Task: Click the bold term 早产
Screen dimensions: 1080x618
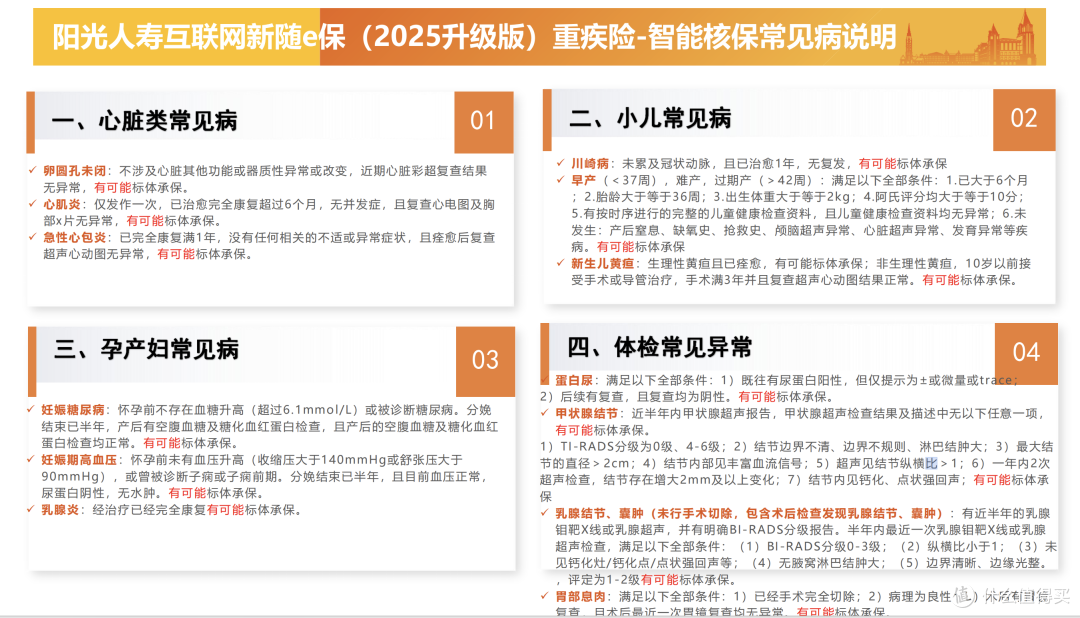Action: [x=583, y=181]
